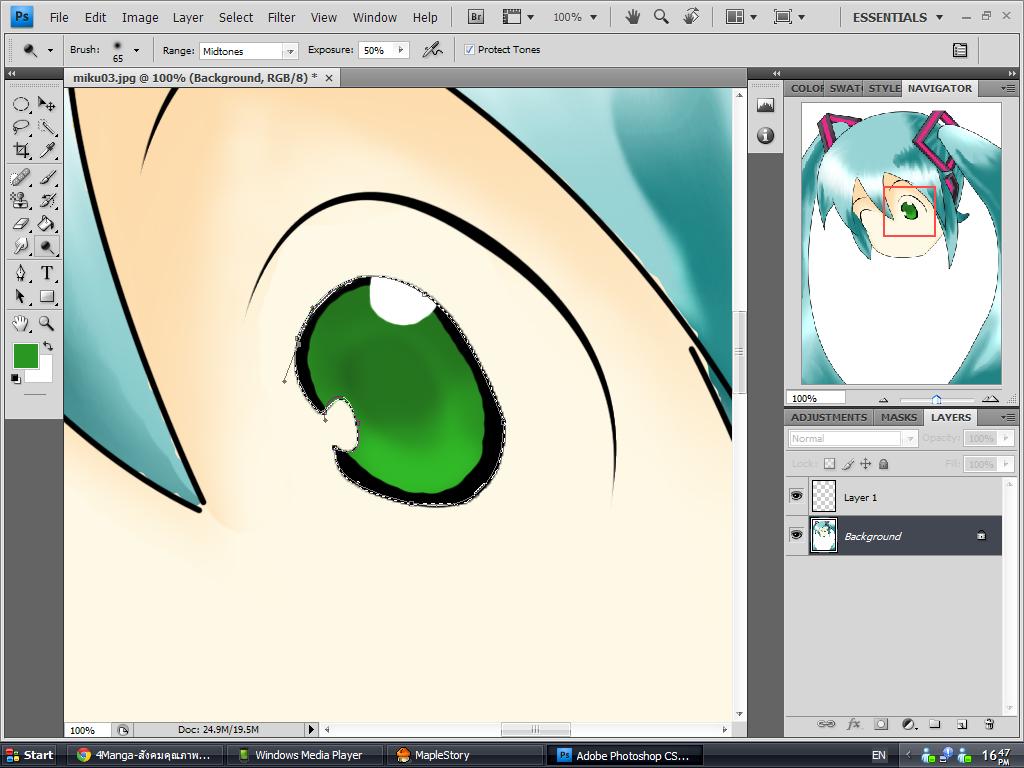Select the Magic Wand tool
Viewport: 1024px width, 768px height.
click(x=46, y=127)
